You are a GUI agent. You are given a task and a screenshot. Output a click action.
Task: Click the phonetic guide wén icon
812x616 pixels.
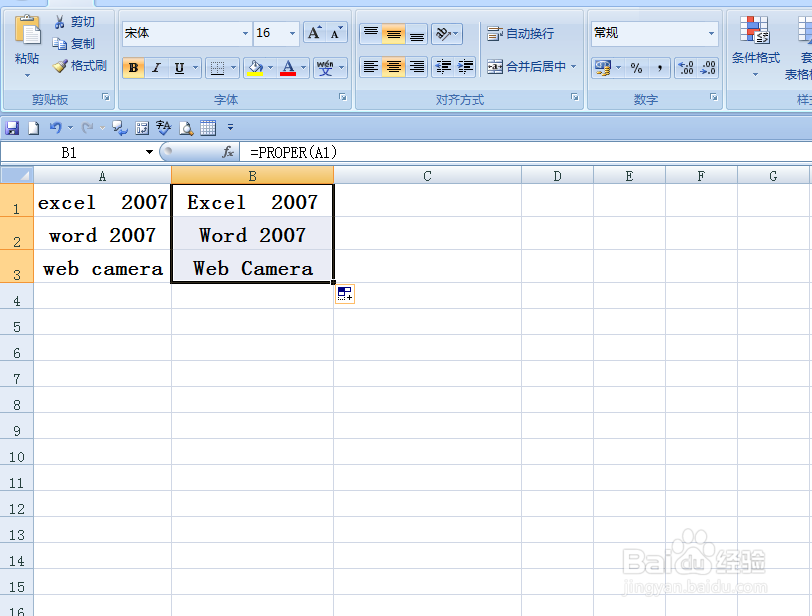point(325,68)
